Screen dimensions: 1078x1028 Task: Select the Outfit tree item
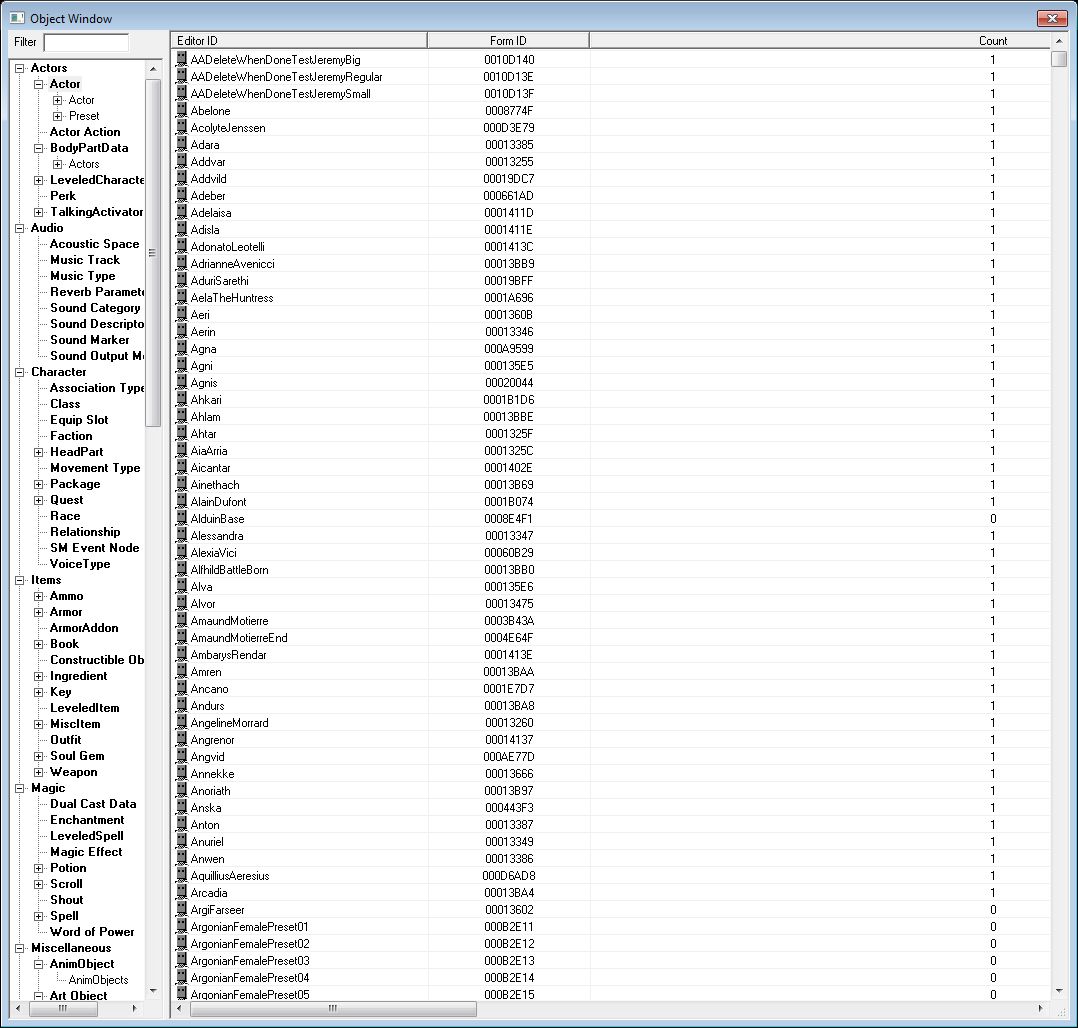[65, 740]
